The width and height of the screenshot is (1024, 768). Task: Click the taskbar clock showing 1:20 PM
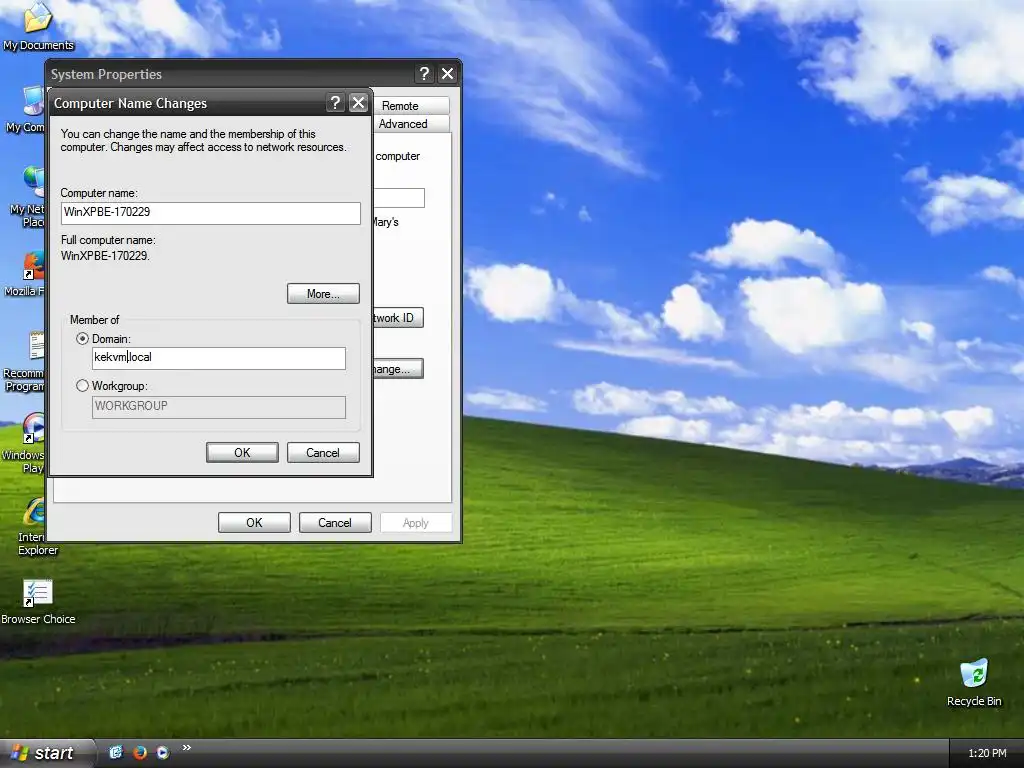tap(987, 753)
